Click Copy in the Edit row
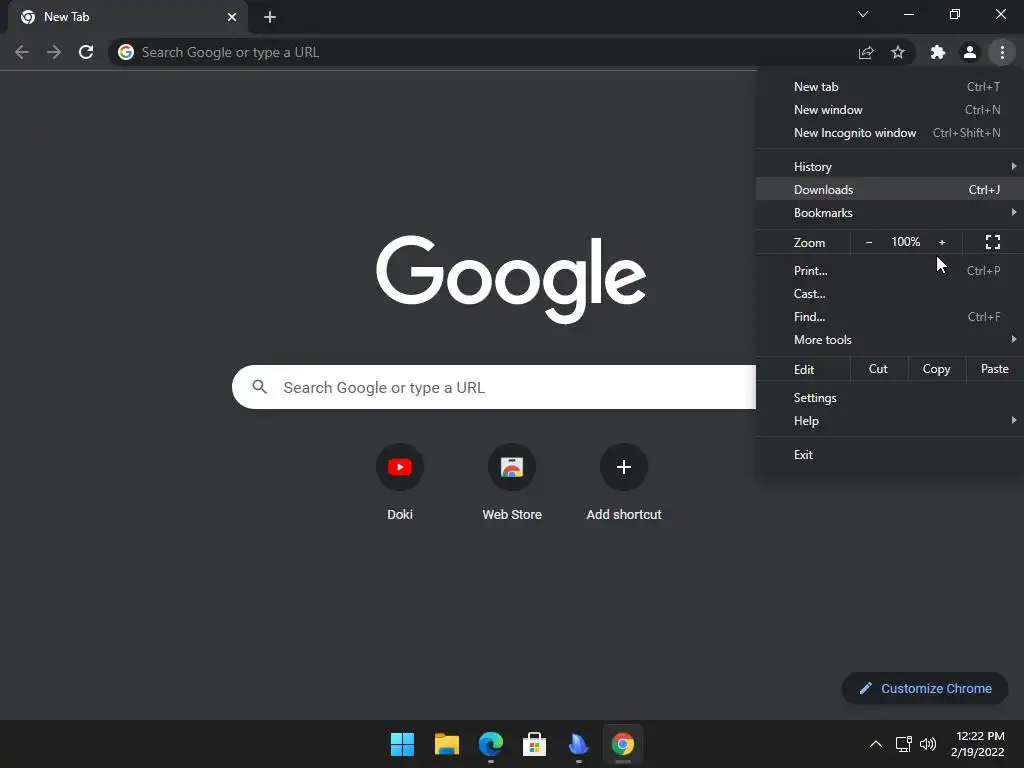The height and width of the screenshot is (768, 1024). click(x=936, y=369)
